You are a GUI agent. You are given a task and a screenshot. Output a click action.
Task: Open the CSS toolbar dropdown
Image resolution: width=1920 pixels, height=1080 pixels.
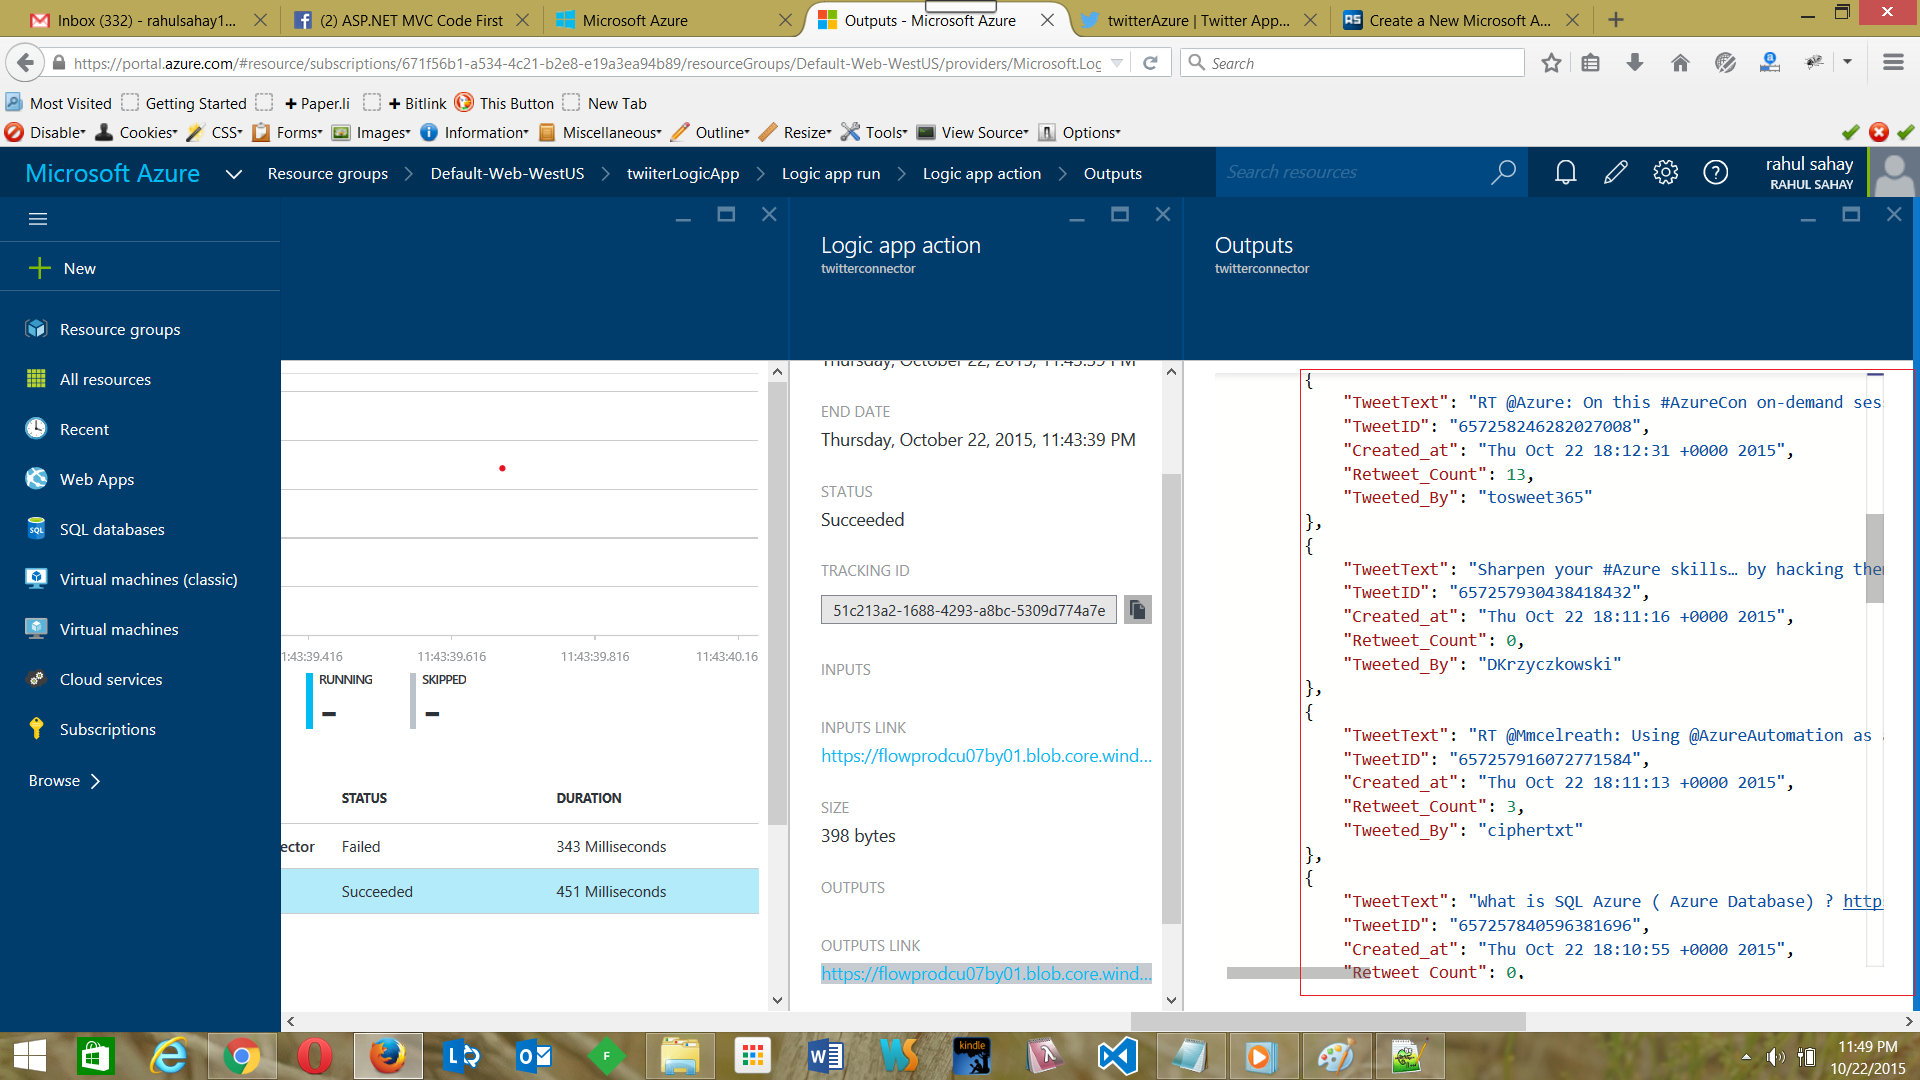coord(215,132)
